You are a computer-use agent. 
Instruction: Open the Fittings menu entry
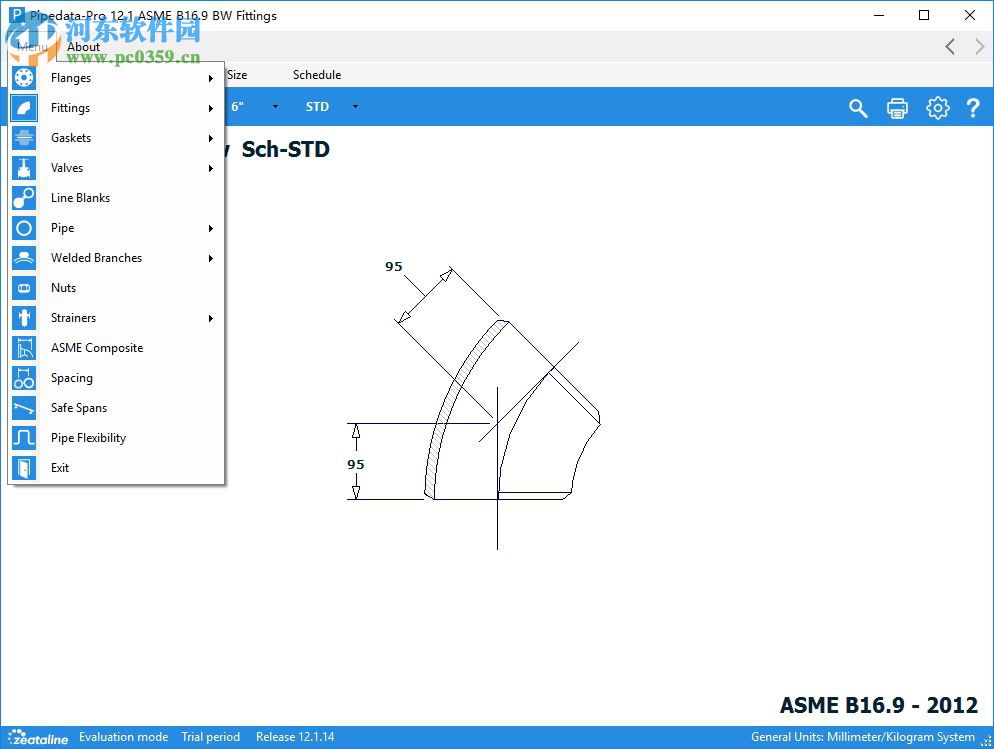(117, 108)
